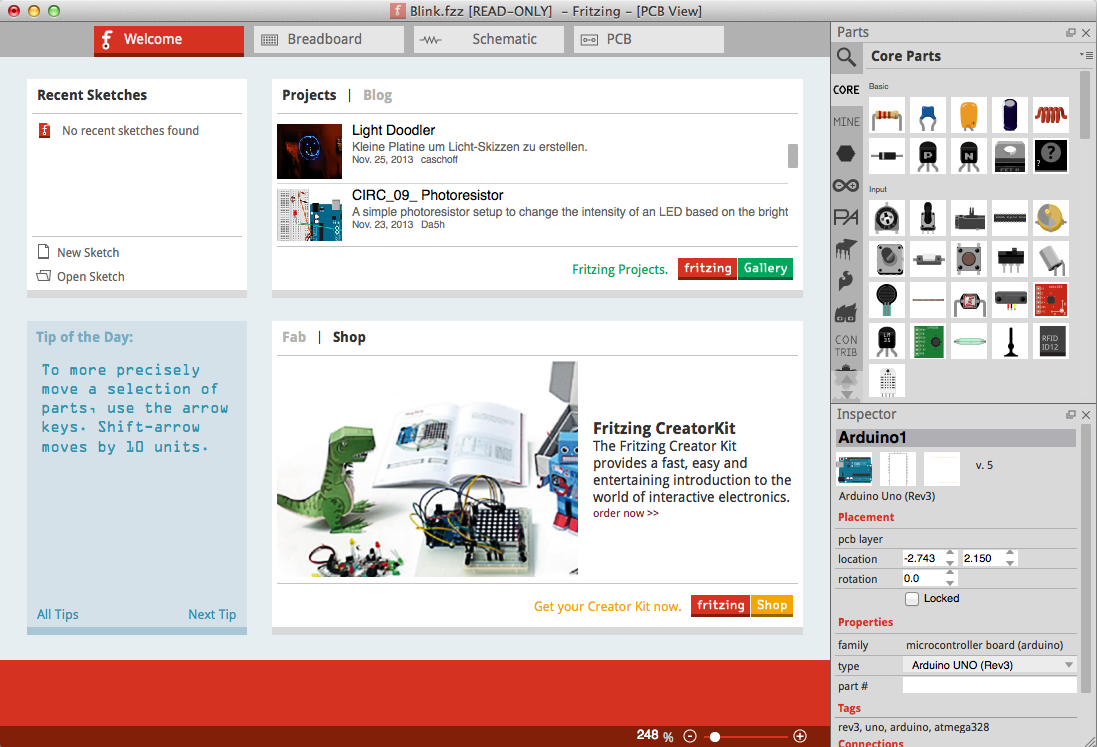This screenshot has height=747, width=1097.
Task: Select the photocell light sensor part
Action: 969,300
